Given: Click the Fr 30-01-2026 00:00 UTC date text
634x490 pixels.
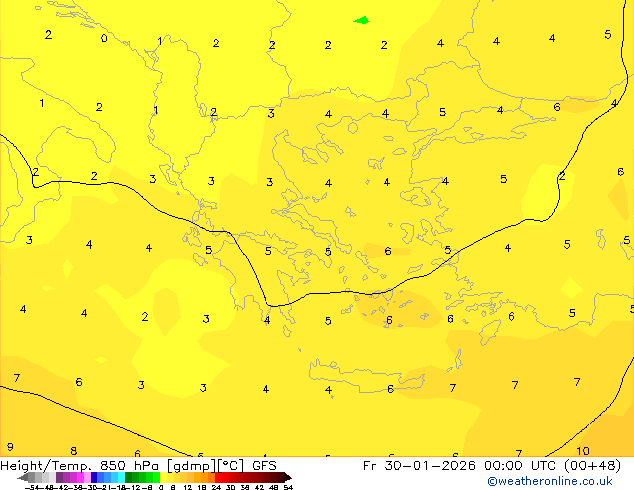Looking at the screenshot, I should tap(461, 466).
